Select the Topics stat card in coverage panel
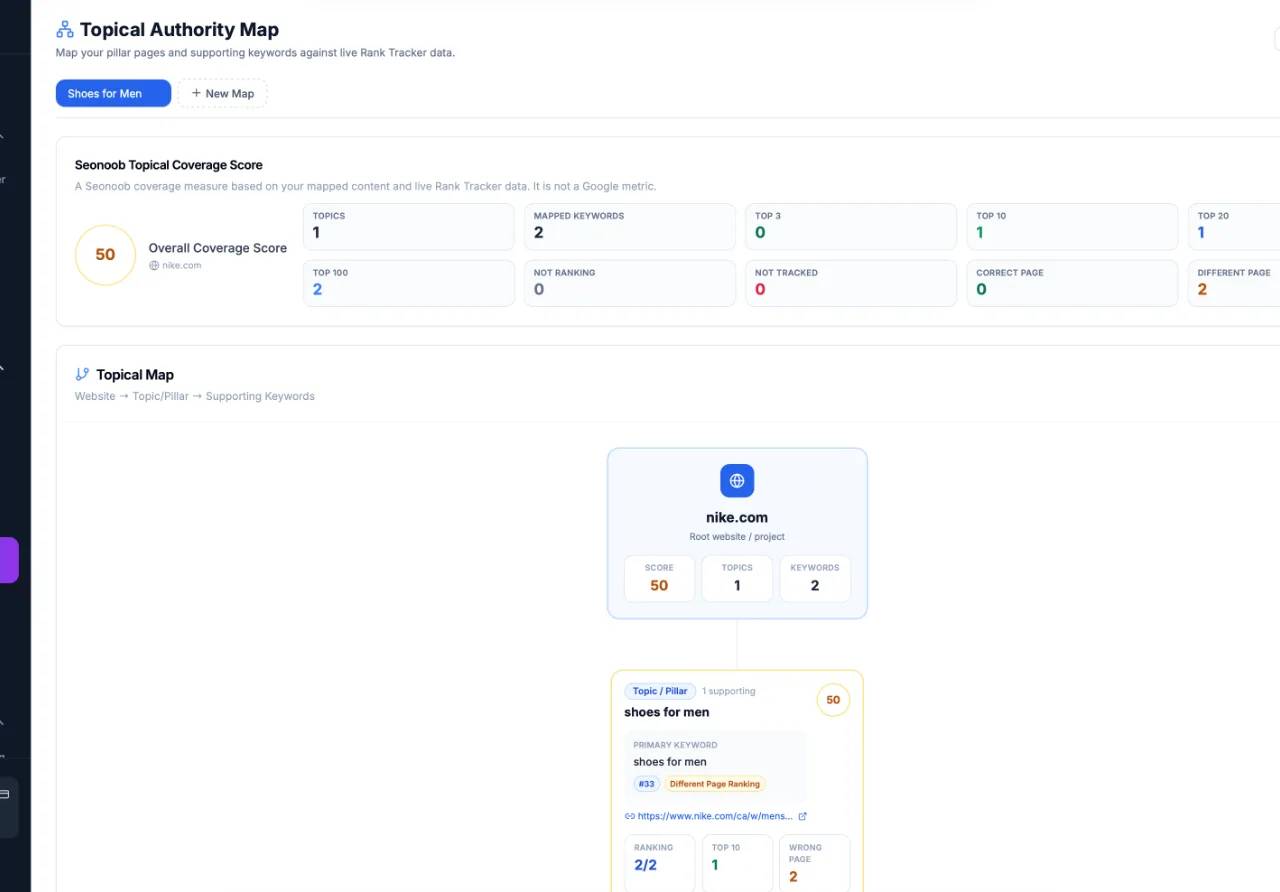 (409, 227)
